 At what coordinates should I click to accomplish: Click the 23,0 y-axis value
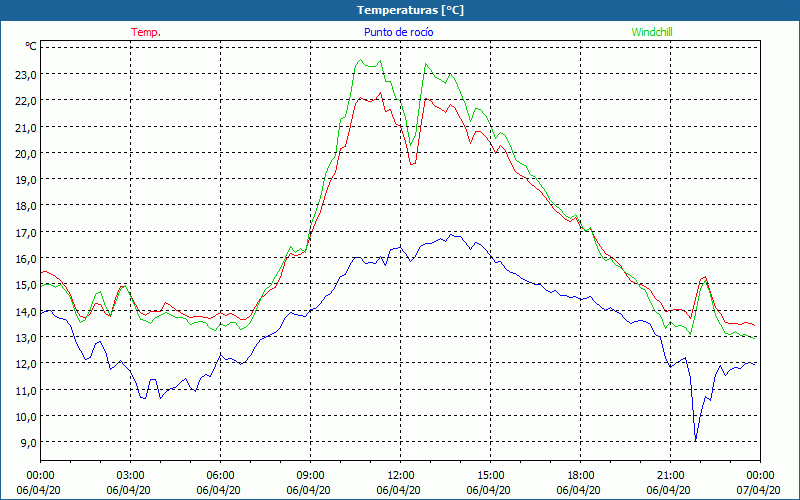(x=26, y=74)
